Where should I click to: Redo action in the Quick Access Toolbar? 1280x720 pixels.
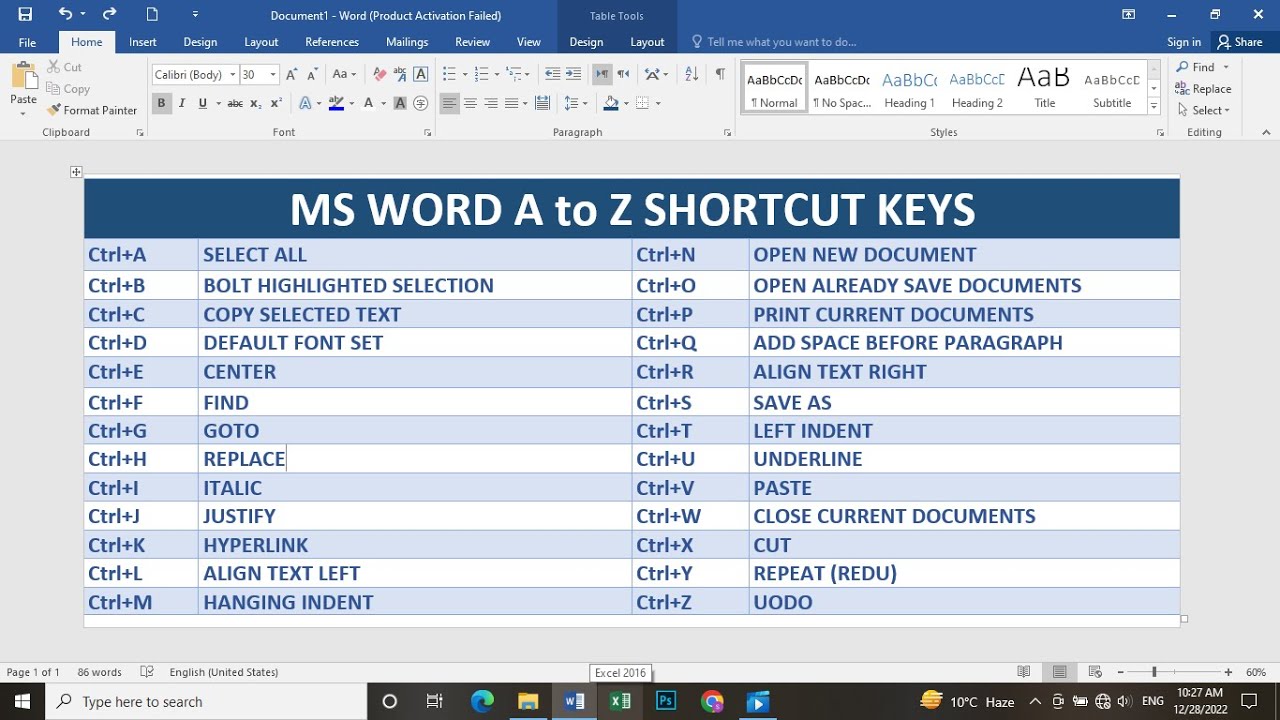(x=109, y=14)
